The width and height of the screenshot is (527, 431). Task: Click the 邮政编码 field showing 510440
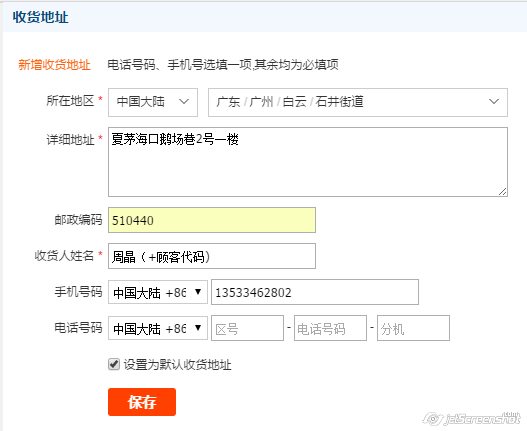tap(212, 220)
